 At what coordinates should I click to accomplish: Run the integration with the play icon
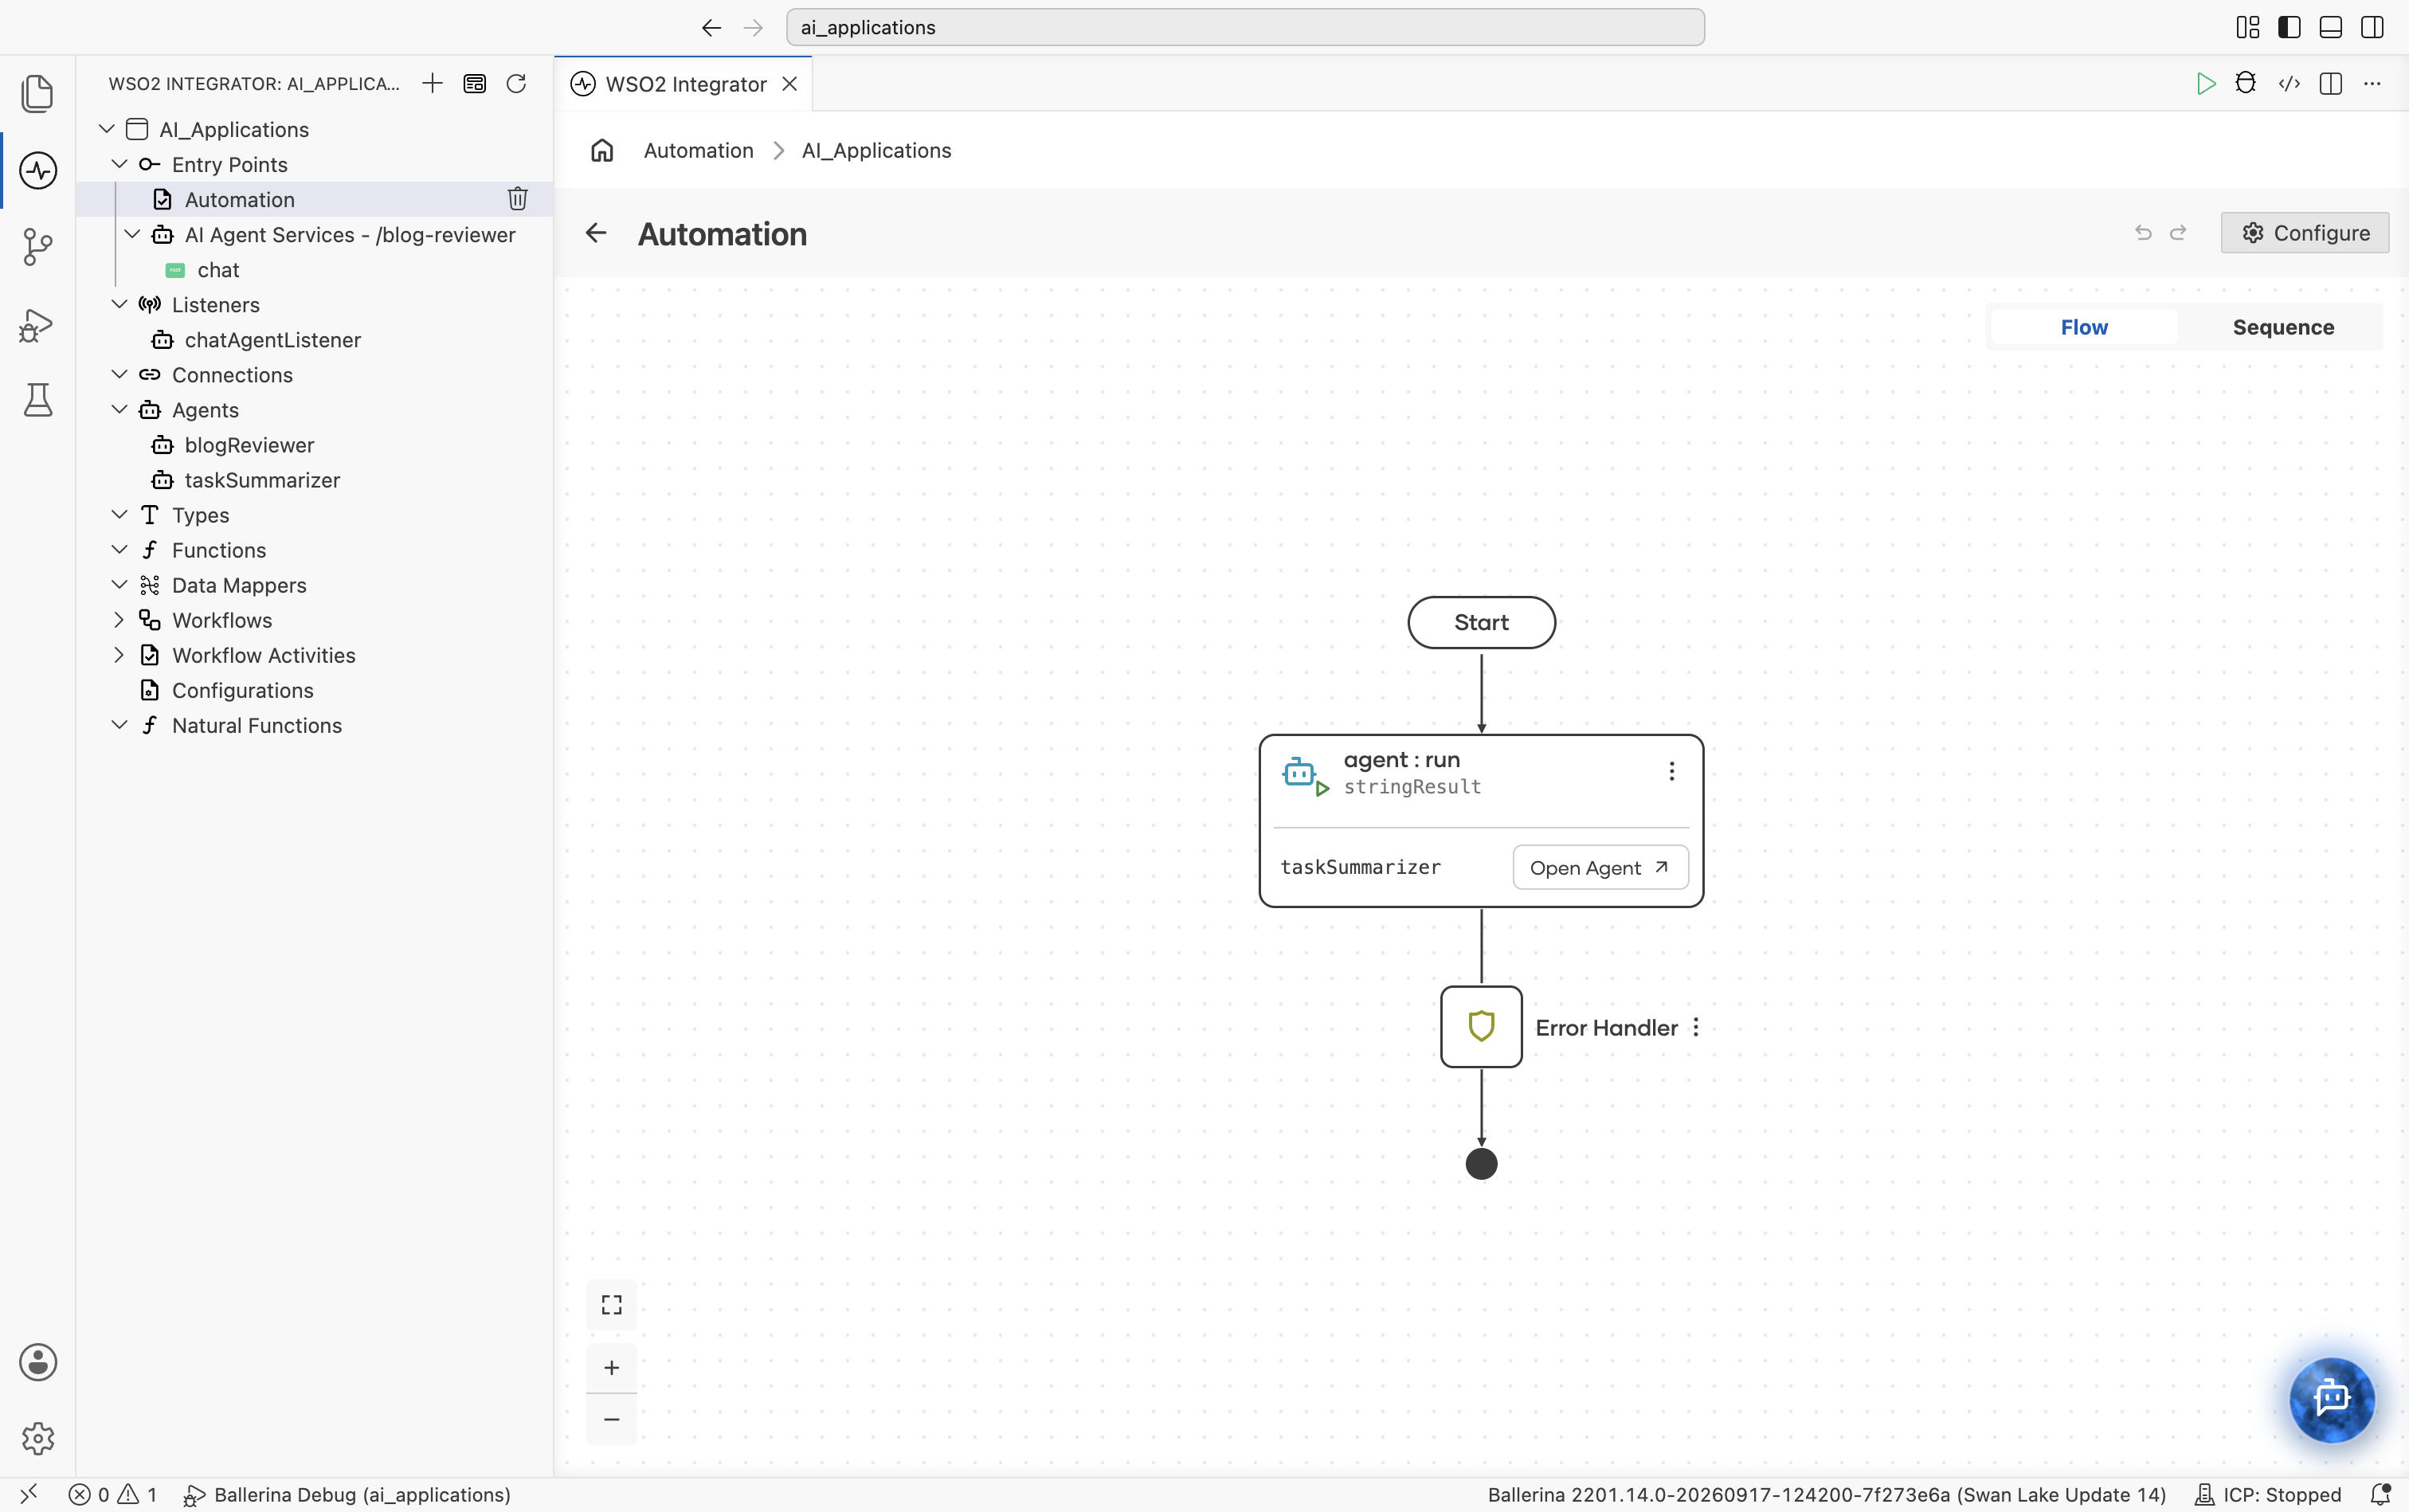point(2205,84)
